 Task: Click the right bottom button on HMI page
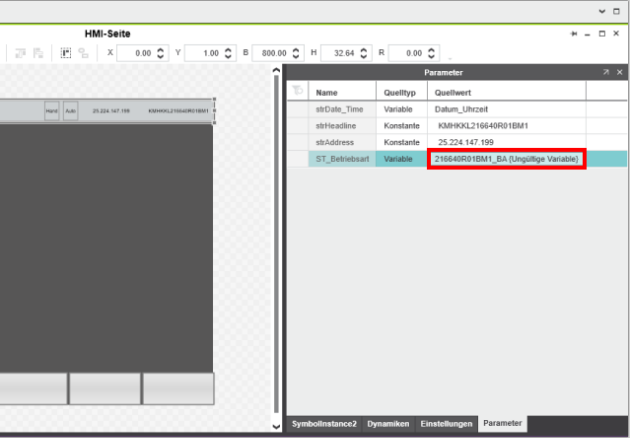tap(178, 389)
